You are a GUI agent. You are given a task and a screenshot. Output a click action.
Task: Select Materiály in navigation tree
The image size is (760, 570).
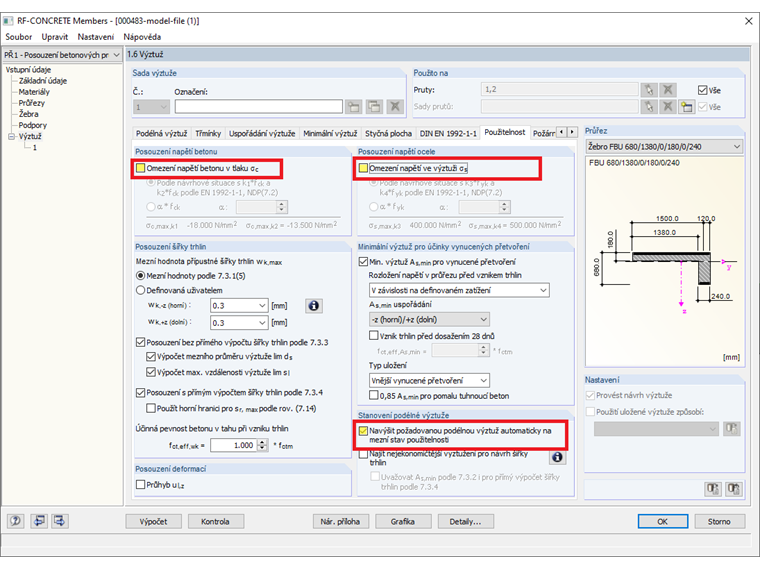[x=34, y=92]
